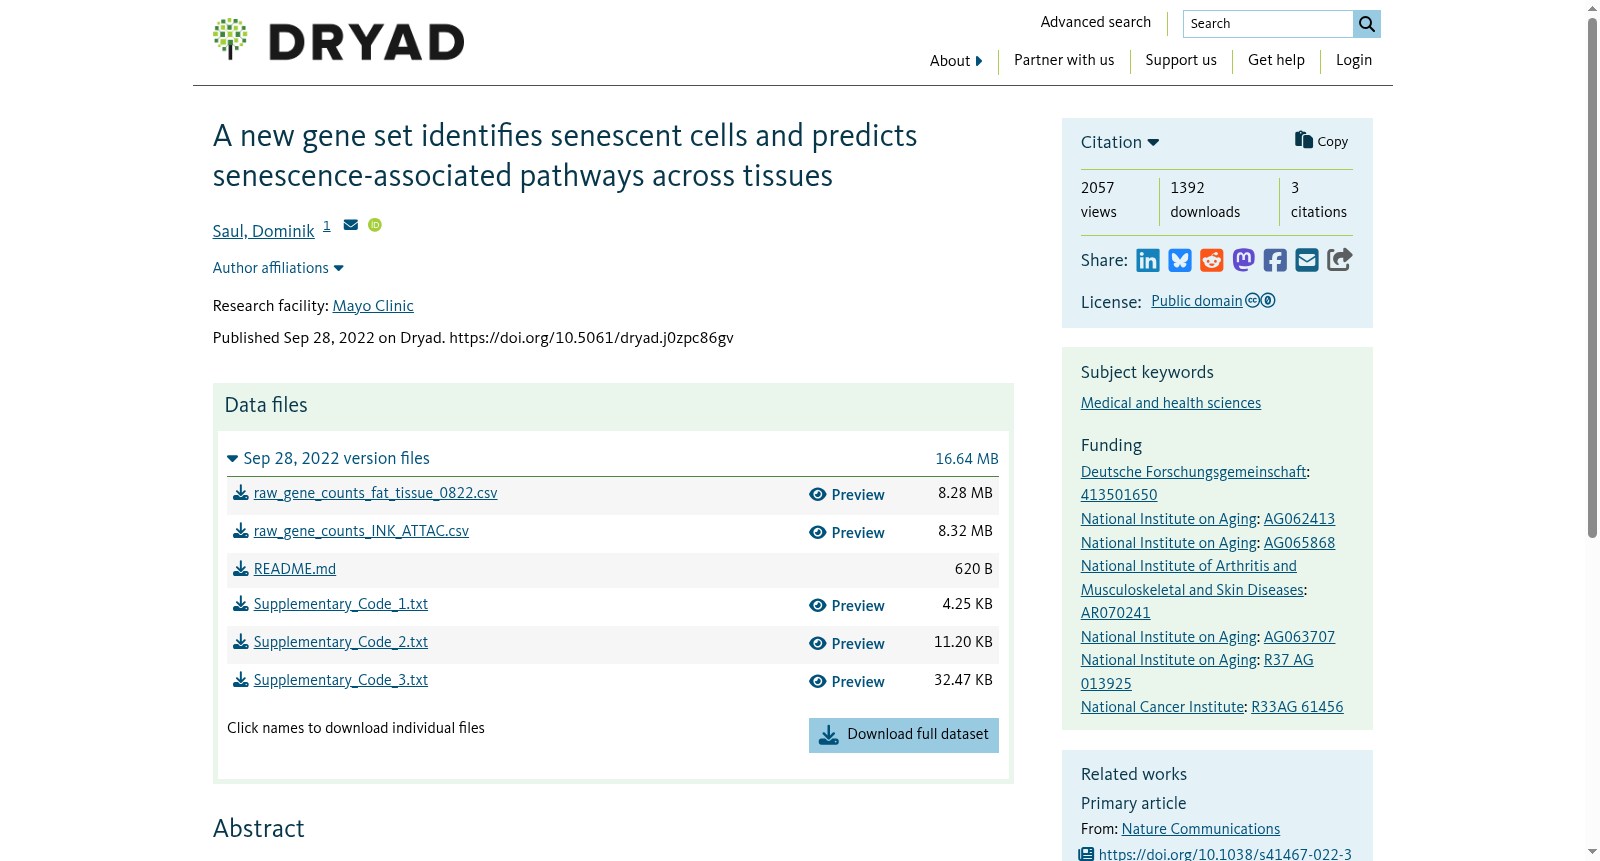Viewport: 1600px width, 861px height.
Task: Download the full dataset
Action: (x=904, y=735)
